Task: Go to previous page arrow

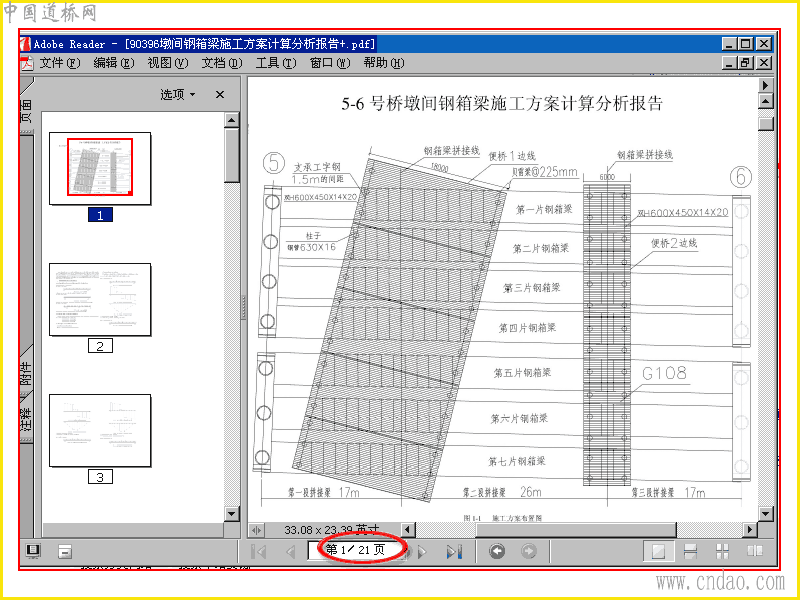Action: [291, 552]
